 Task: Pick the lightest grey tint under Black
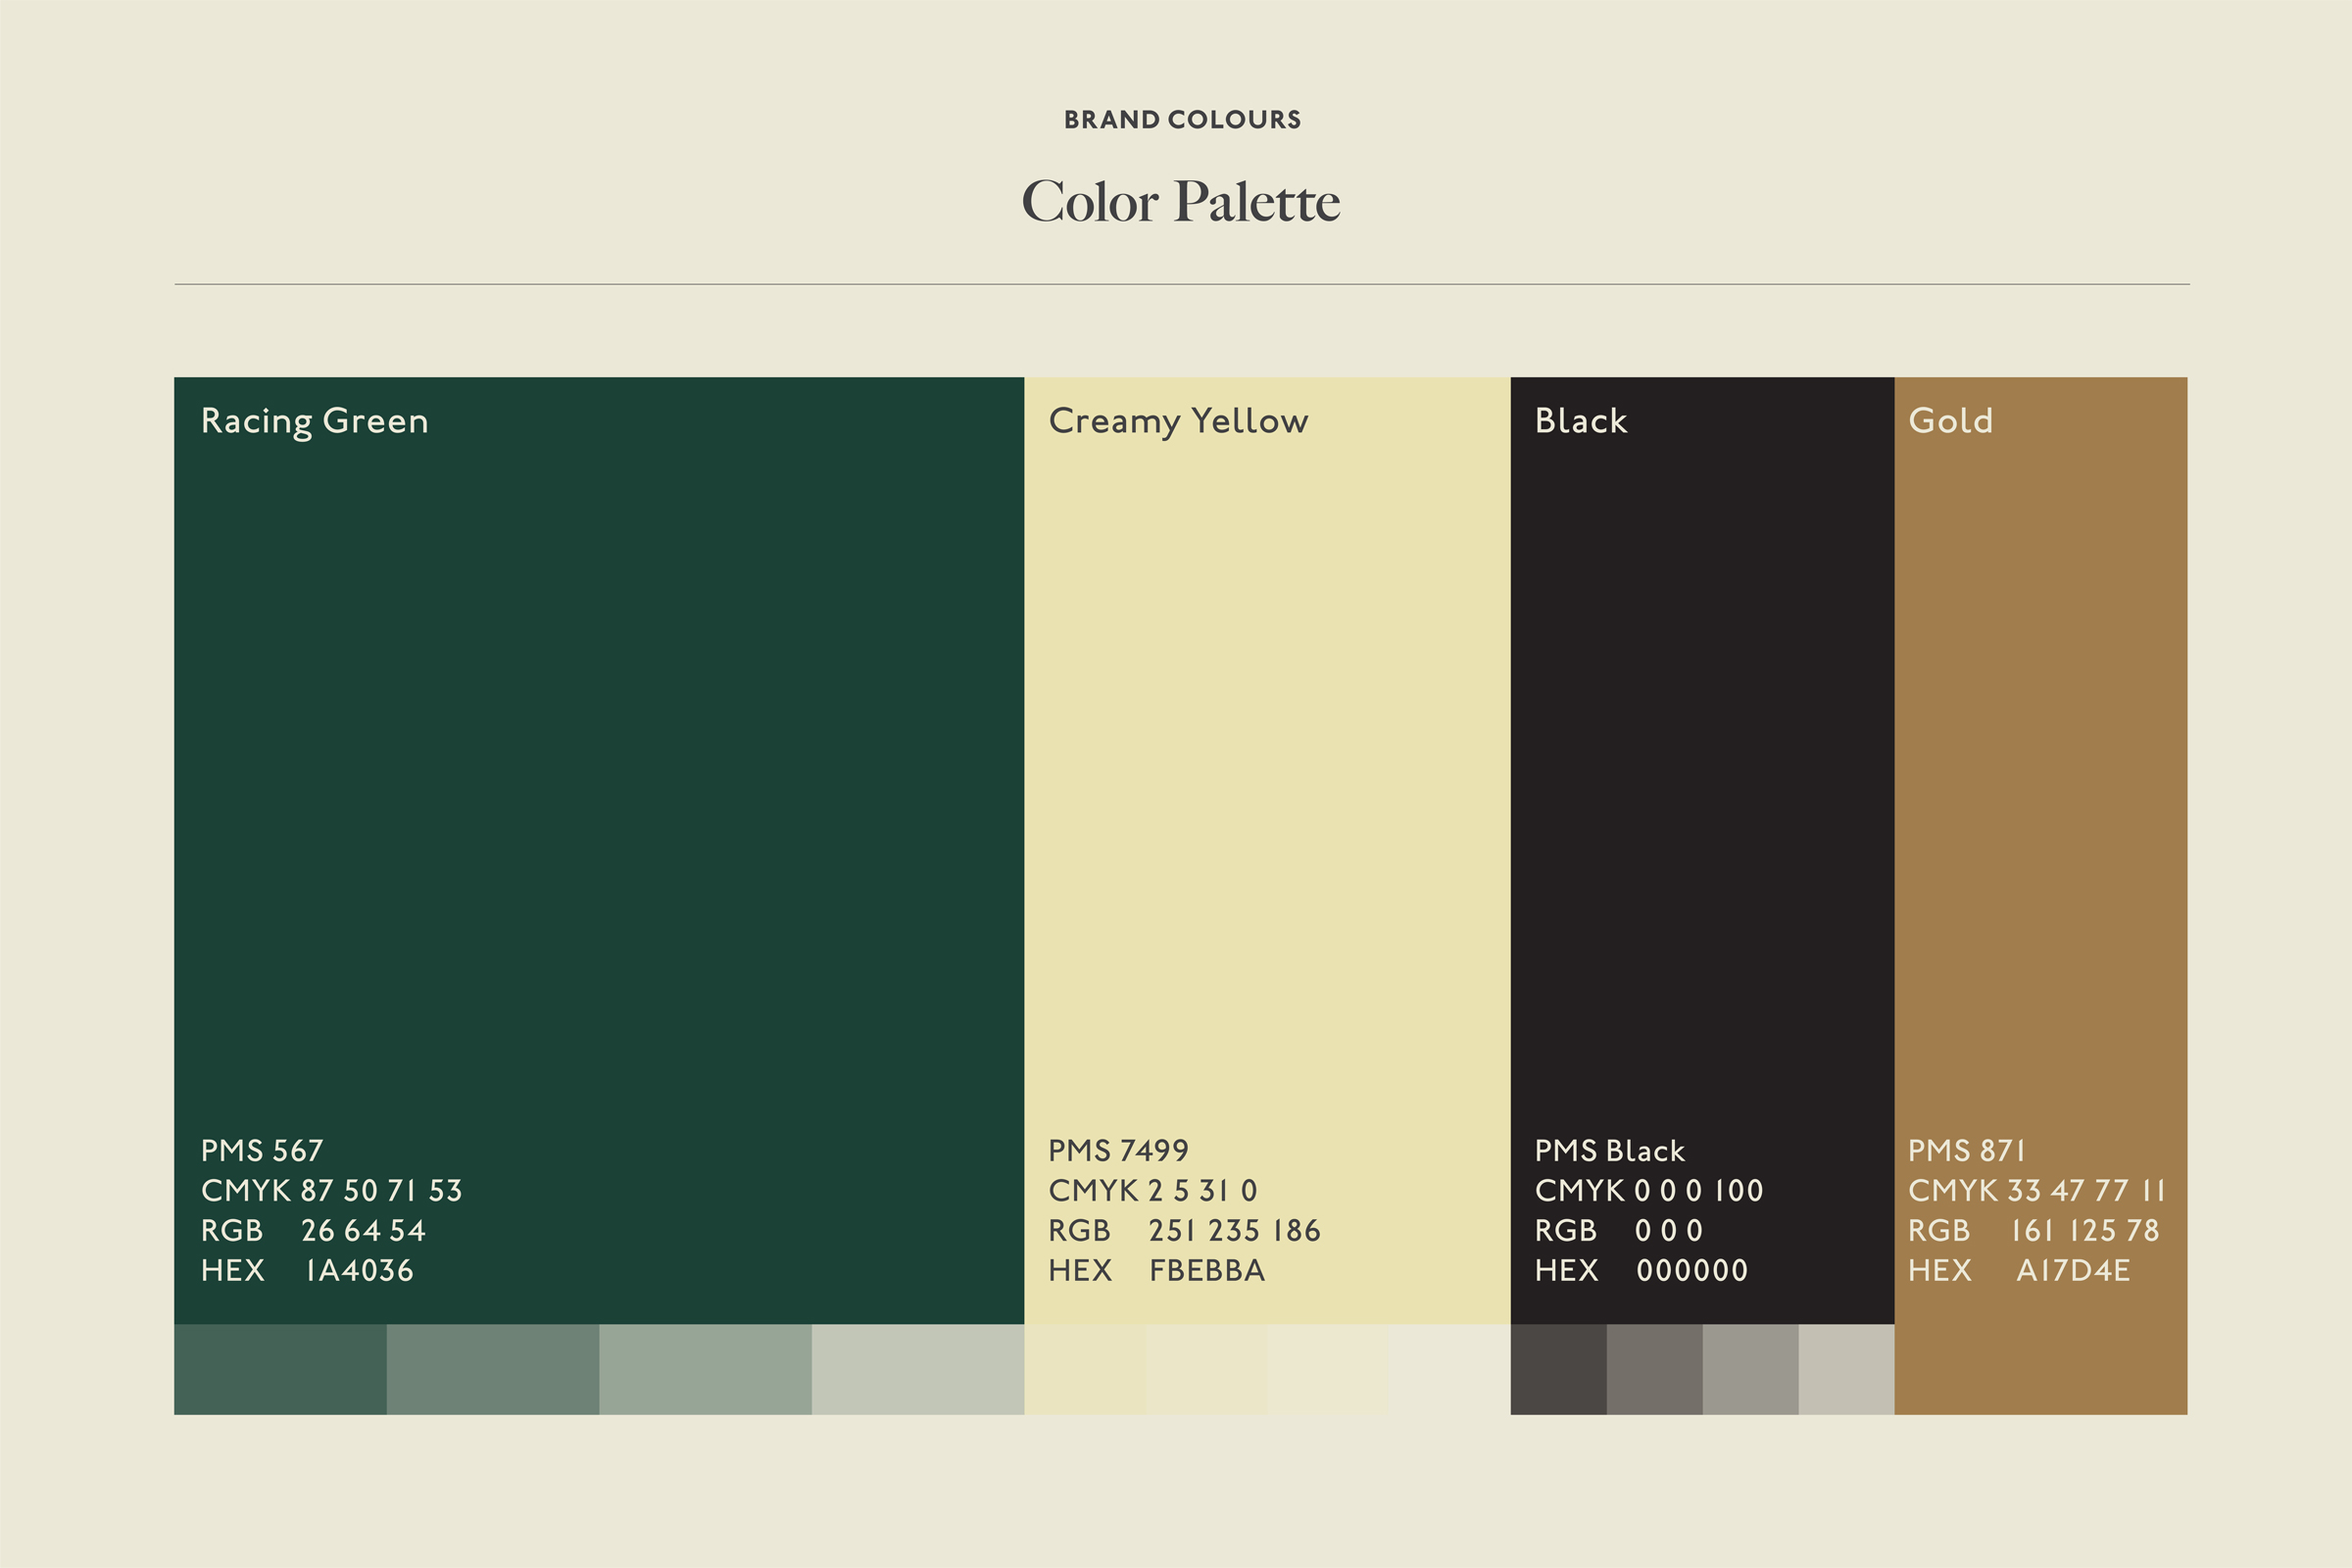coord(1847,1369)
